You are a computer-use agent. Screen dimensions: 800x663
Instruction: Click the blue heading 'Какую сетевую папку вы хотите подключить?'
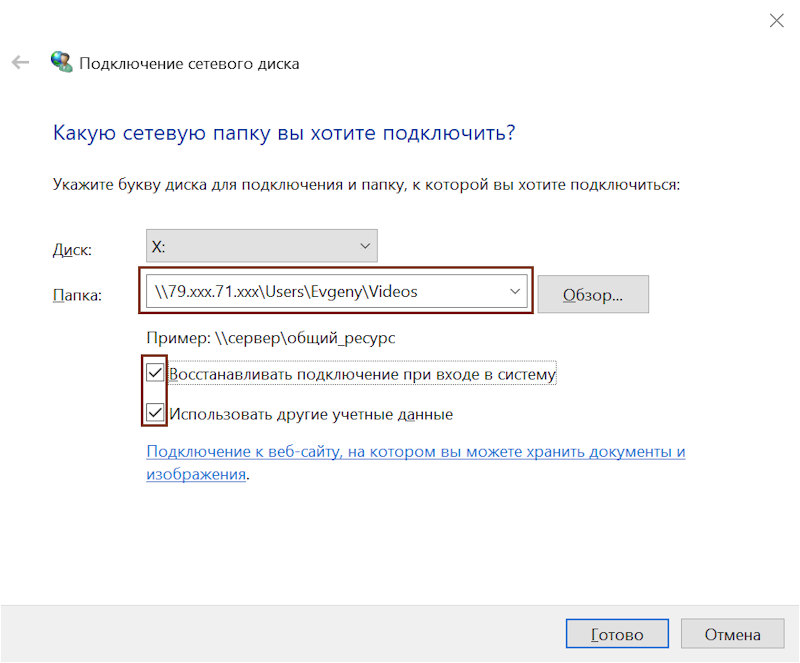[x=283, y=133]
